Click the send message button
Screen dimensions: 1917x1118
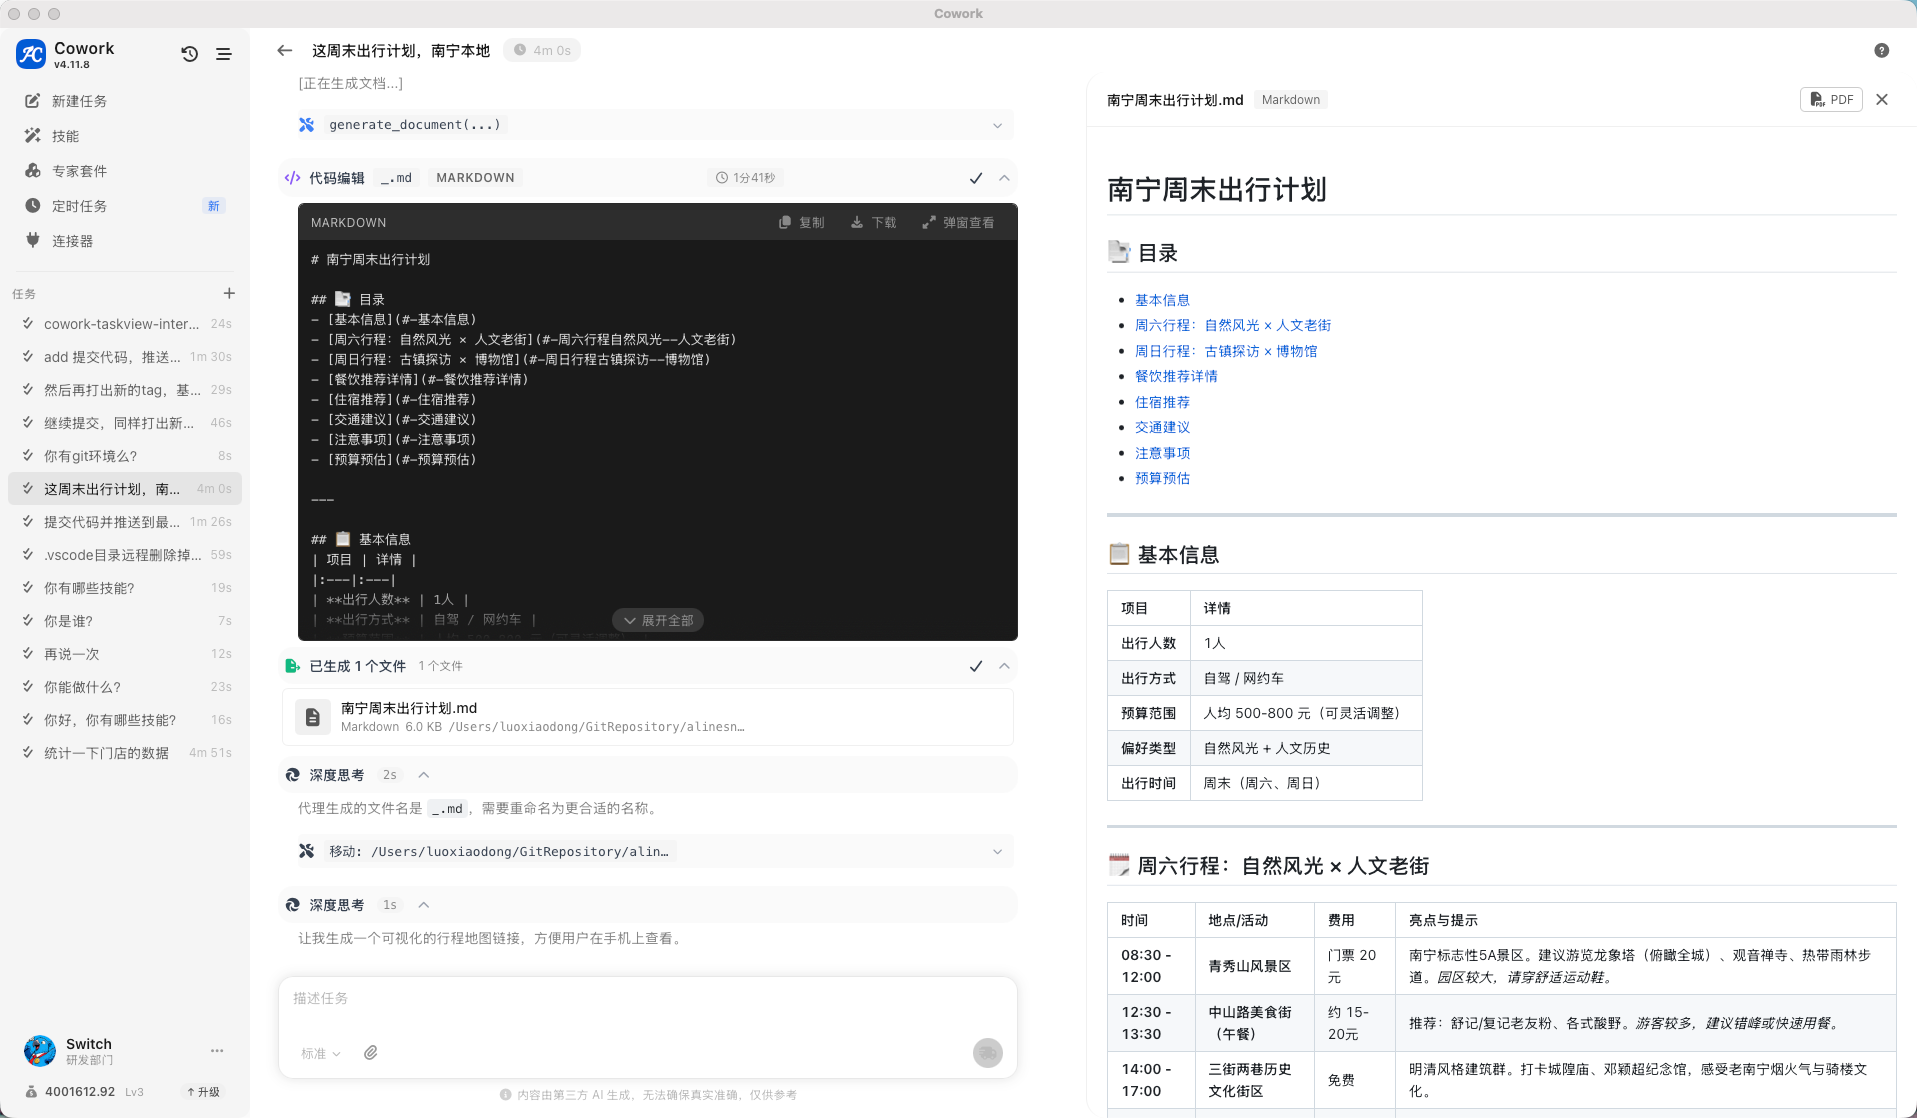[x=988, y=1053]
